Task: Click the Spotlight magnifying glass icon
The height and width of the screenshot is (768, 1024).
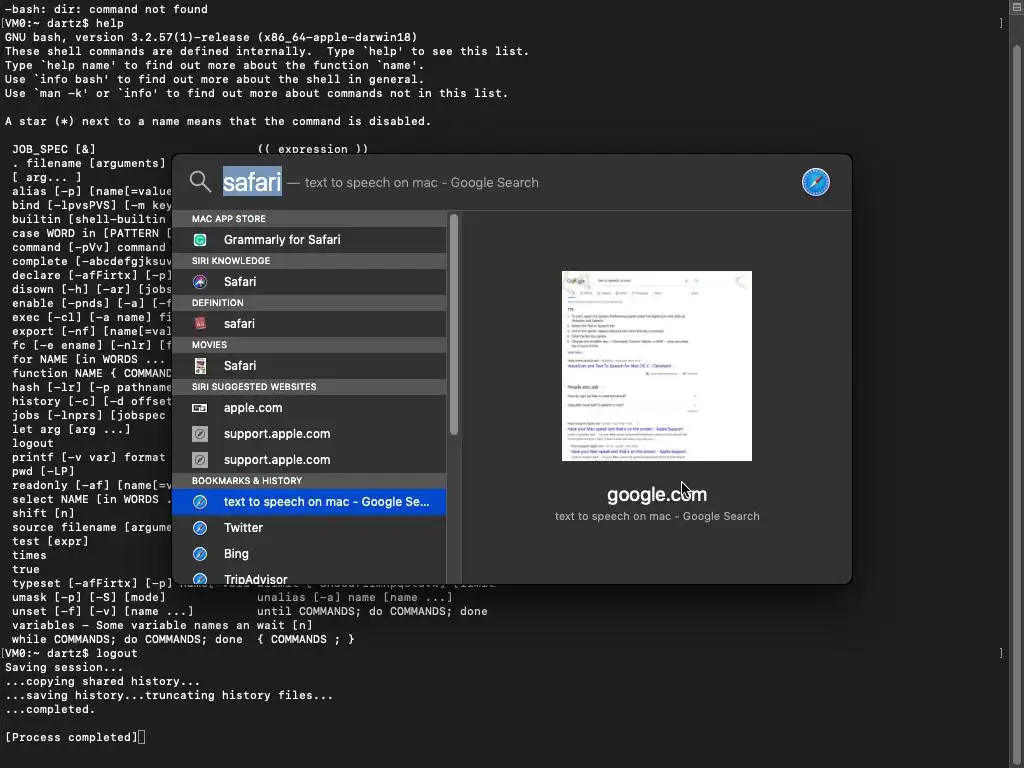Action: [x=200, y=182]
